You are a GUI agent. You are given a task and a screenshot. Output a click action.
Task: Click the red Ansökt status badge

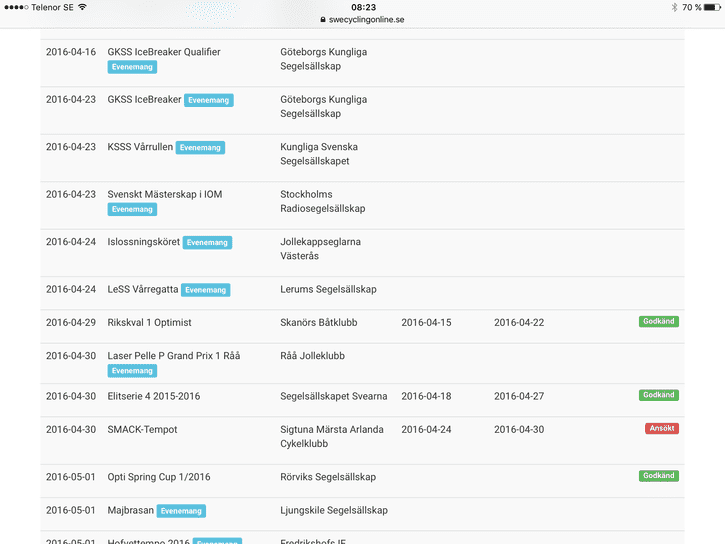[661, 429]
